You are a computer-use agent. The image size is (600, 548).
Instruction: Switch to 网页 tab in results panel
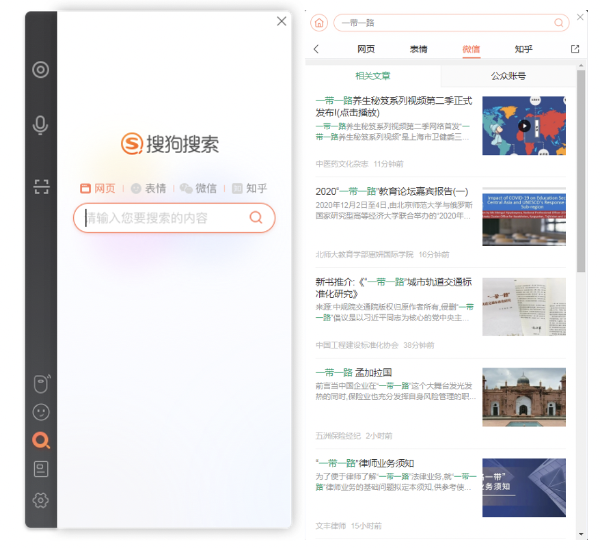[x=366, y=49]
